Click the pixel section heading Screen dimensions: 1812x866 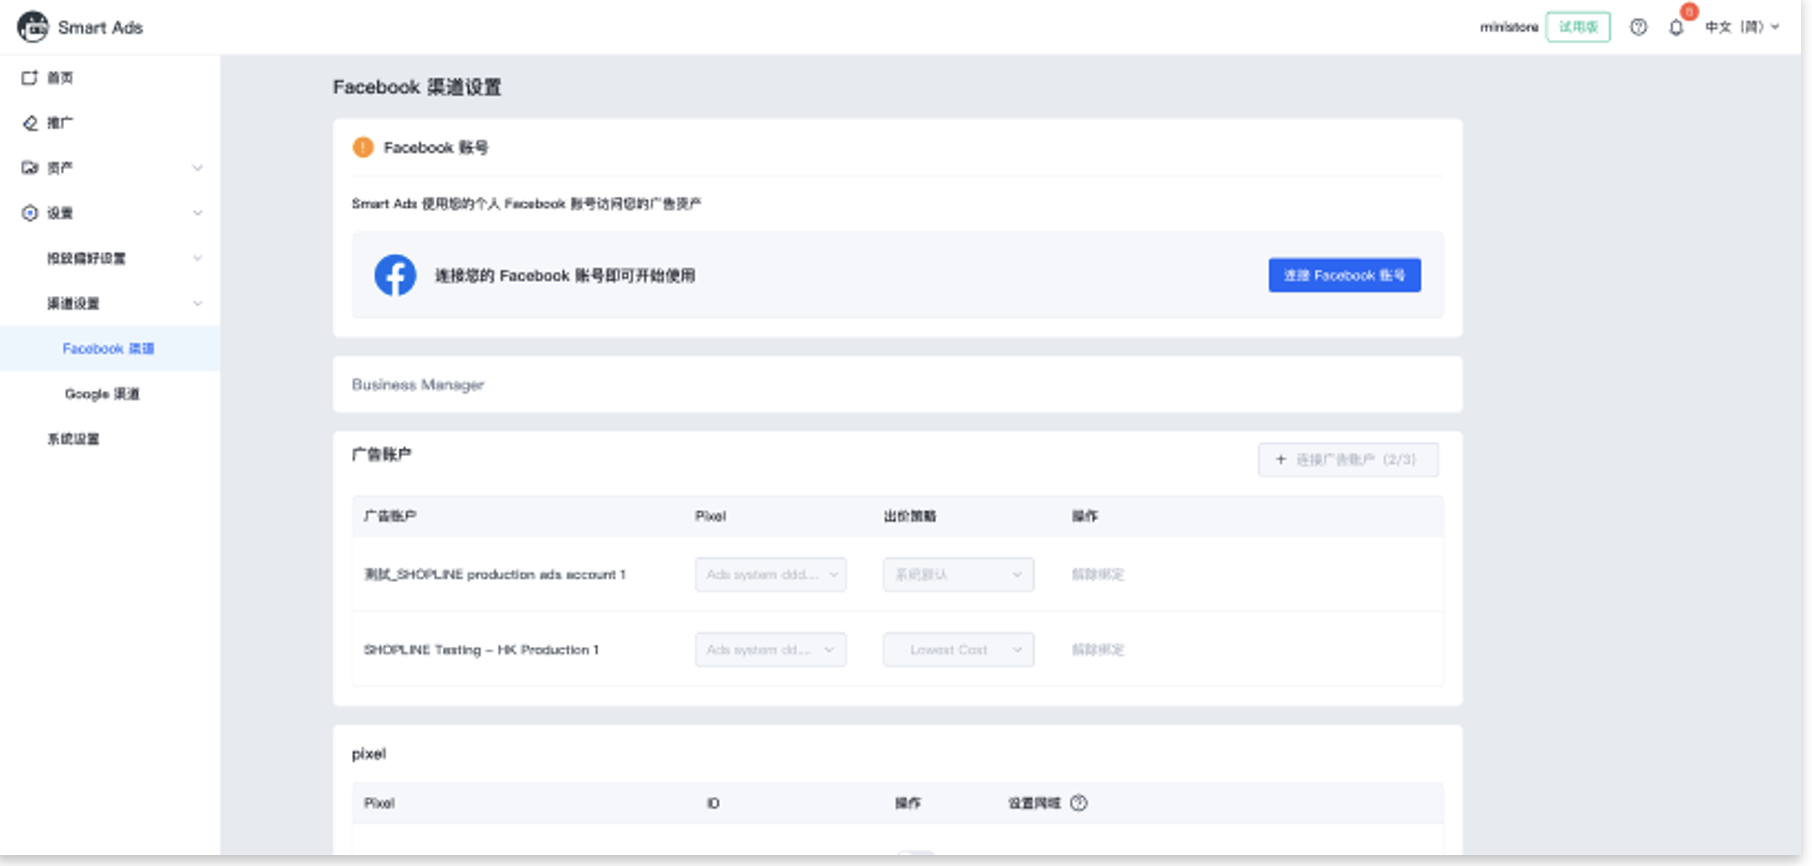coord(368,754)
